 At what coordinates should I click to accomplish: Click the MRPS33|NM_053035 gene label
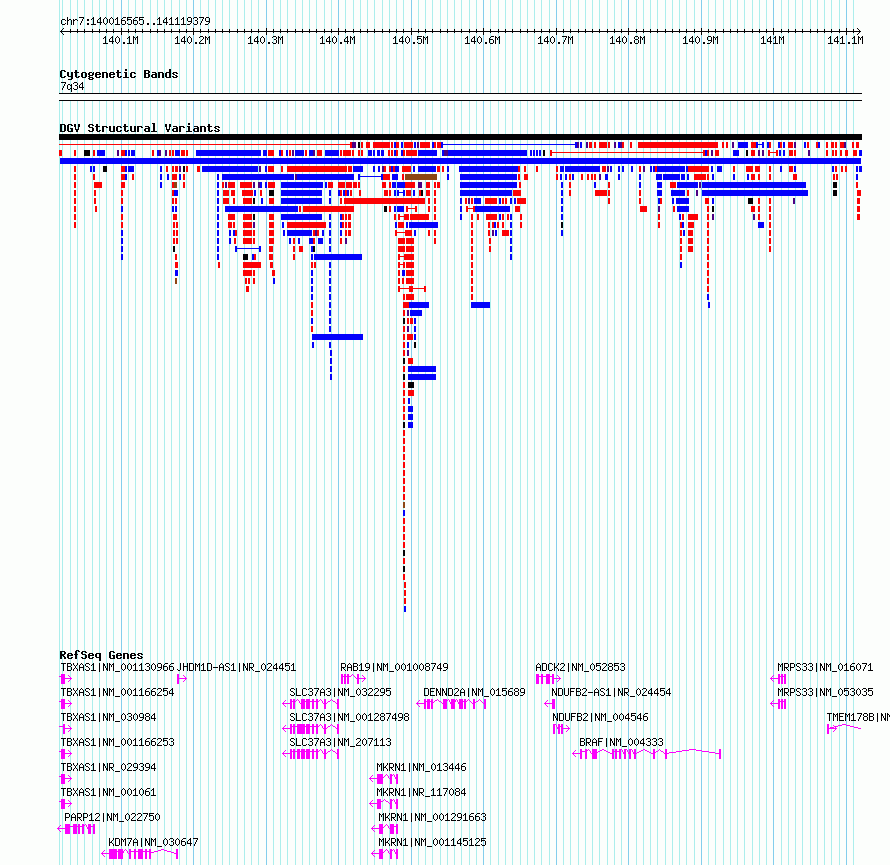(x=825, y=692)
